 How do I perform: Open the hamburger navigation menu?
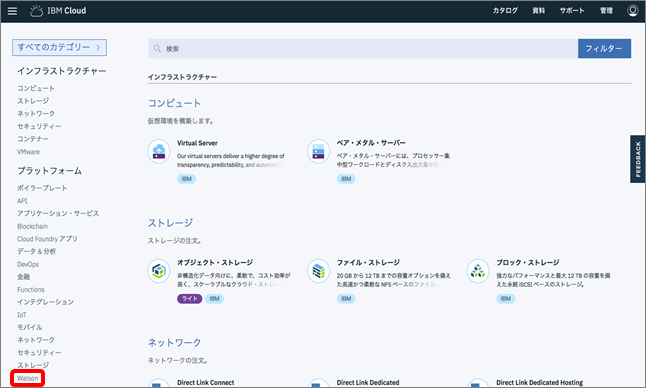click(12, 11)
